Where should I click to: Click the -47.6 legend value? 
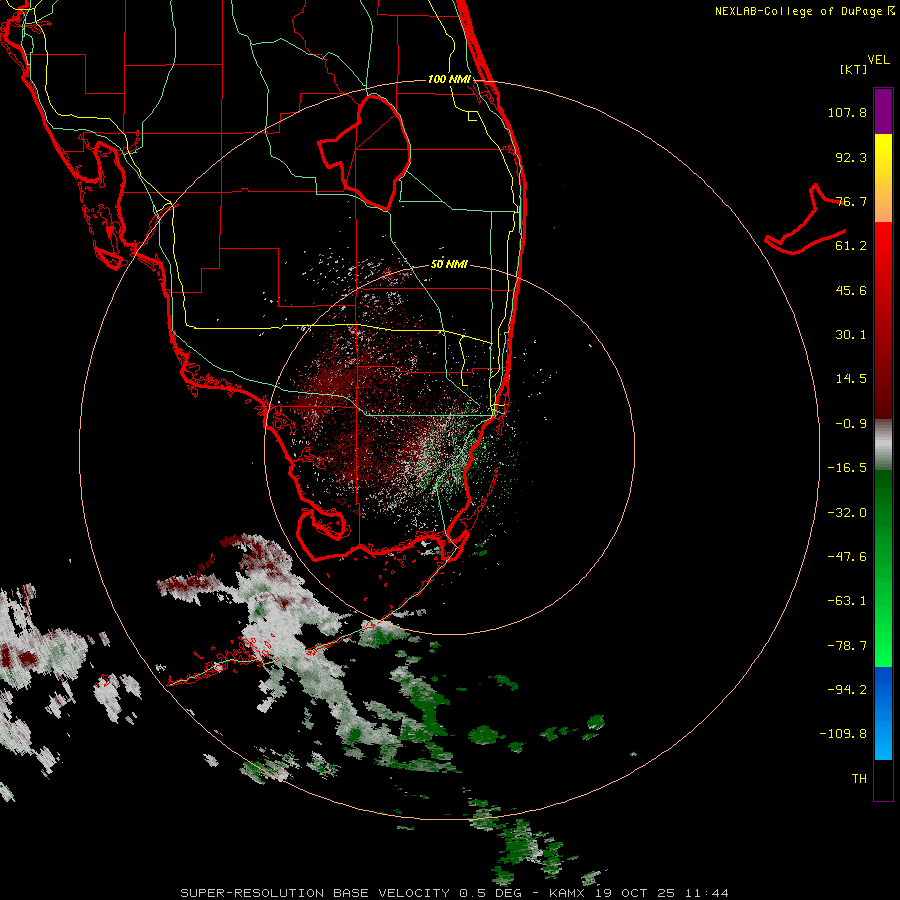847,557
